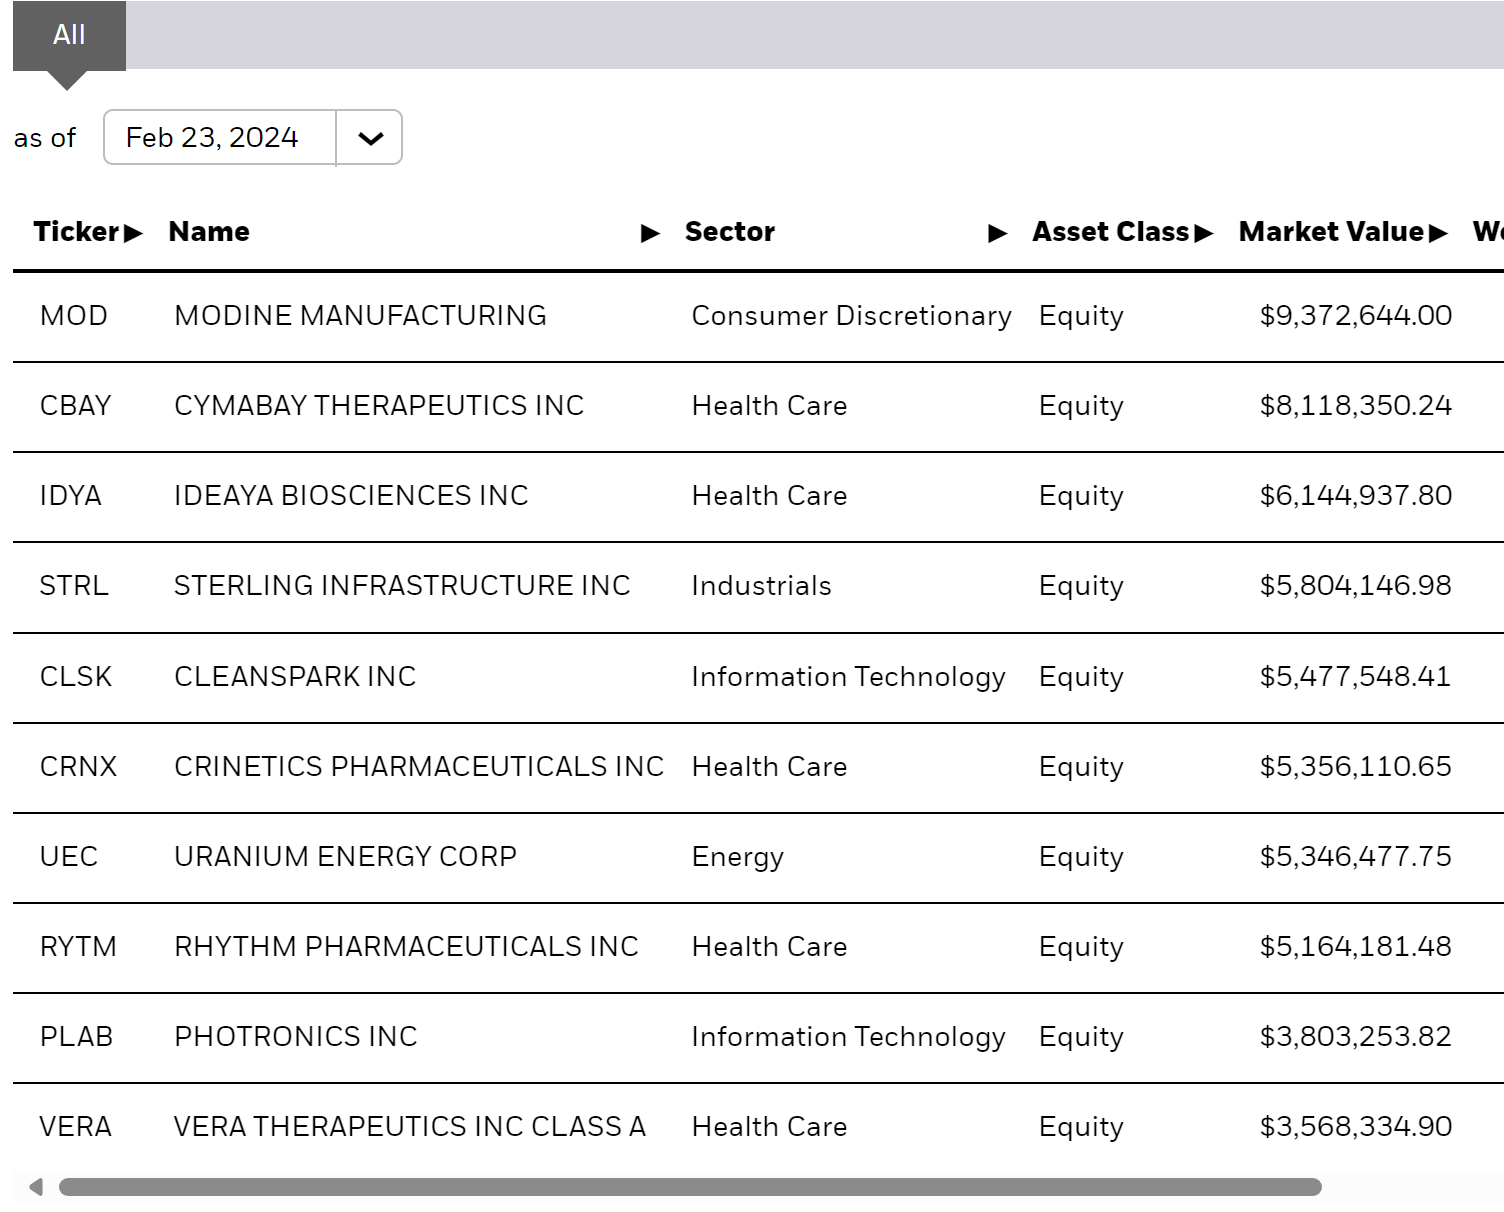
Task: Click the Ticker column header
Action: 76,232
